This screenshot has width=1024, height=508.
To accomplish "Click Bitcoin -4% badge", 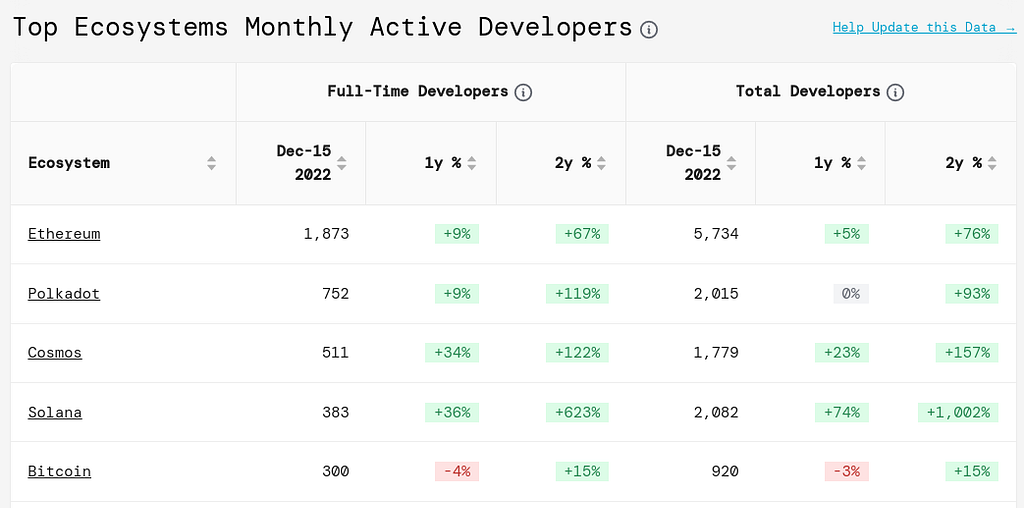I will tap(456, 471).
